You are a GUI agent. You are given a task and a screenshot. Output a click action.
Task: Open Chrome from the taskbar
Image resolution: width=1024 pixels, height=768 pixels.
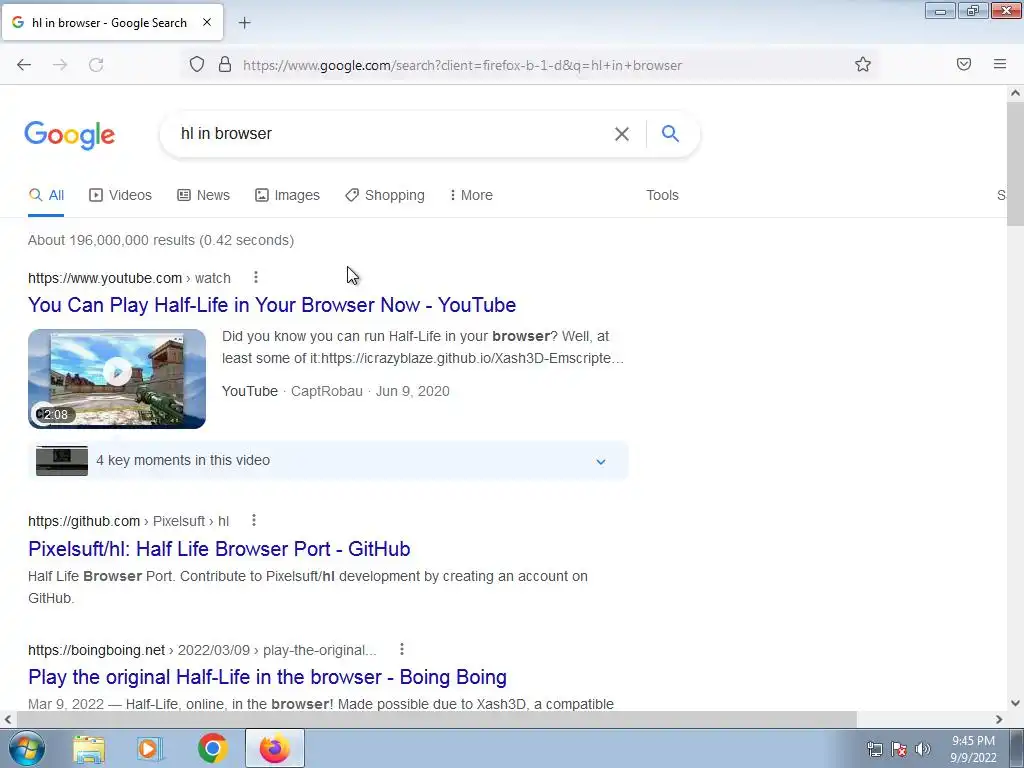pyautogui.click(x=212, y=748)
